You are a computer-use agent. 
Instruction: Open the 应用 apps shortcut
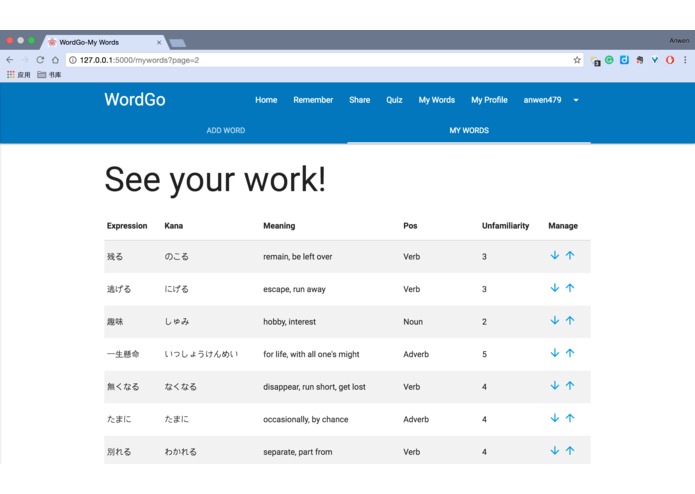click(x=18, y=74)
